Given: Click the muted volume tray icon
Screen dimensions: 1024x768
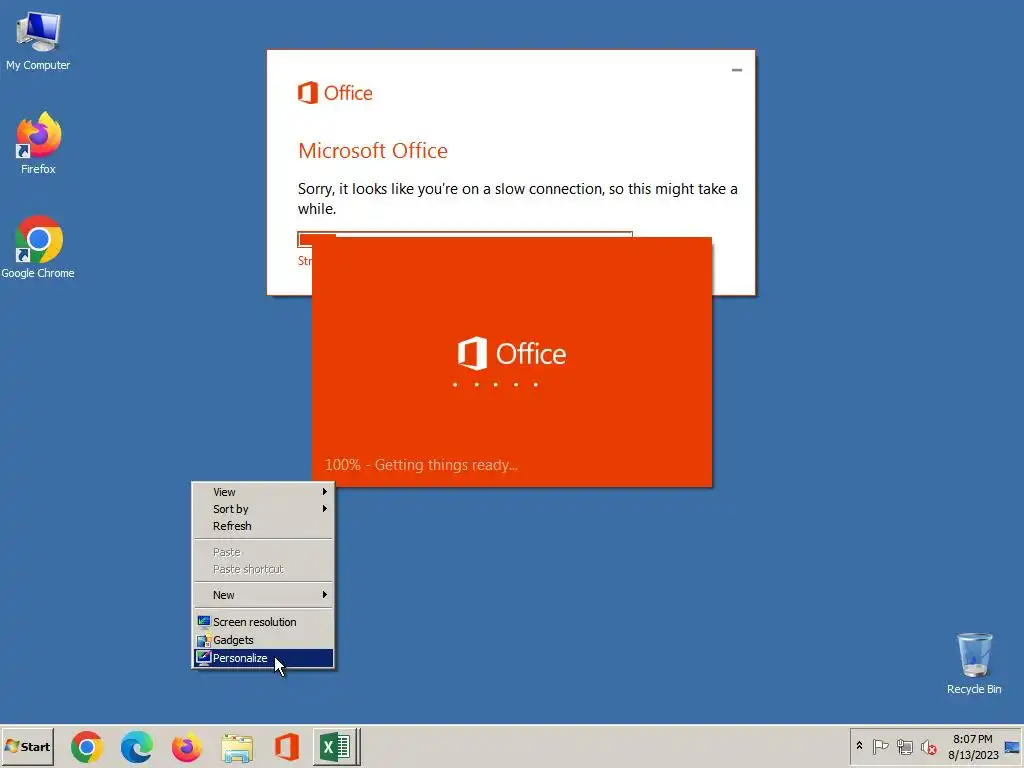Looking at the screenshot, I should (x=928, y=746).
